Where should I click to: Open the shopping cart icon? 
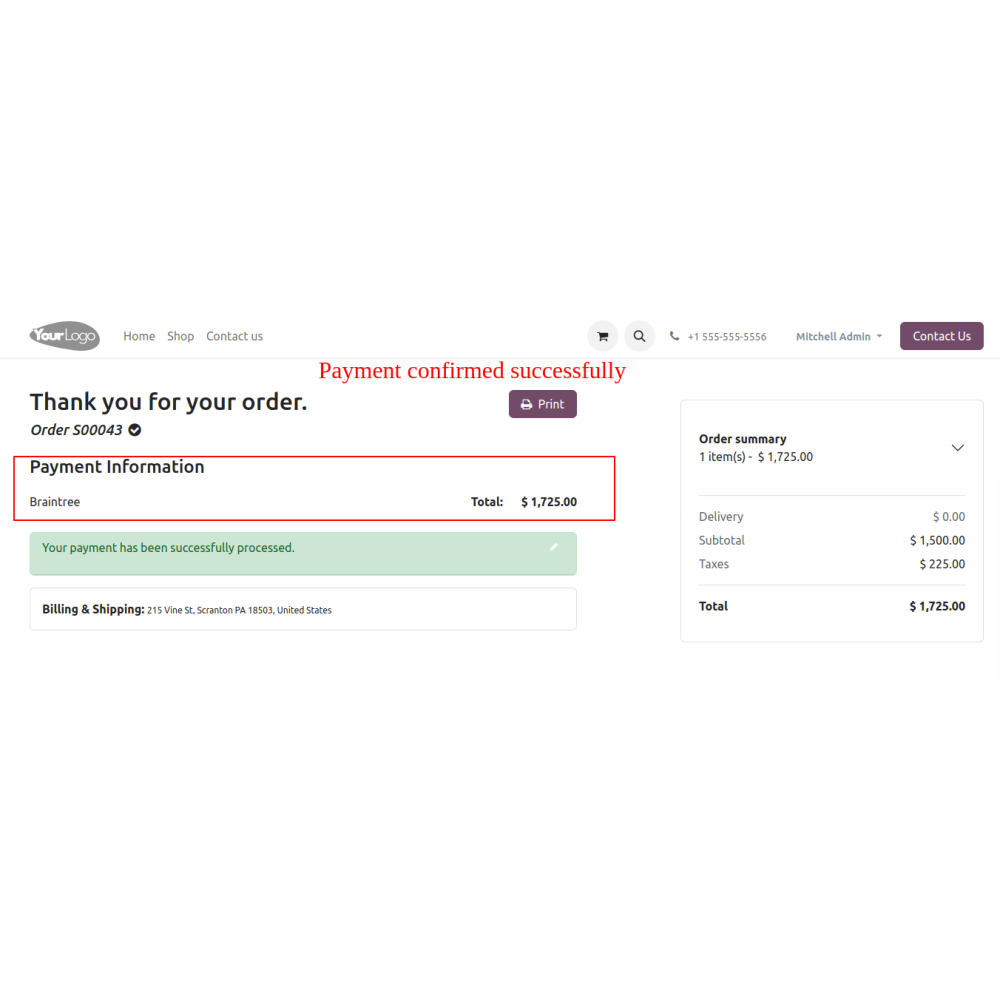click(602, 337)
